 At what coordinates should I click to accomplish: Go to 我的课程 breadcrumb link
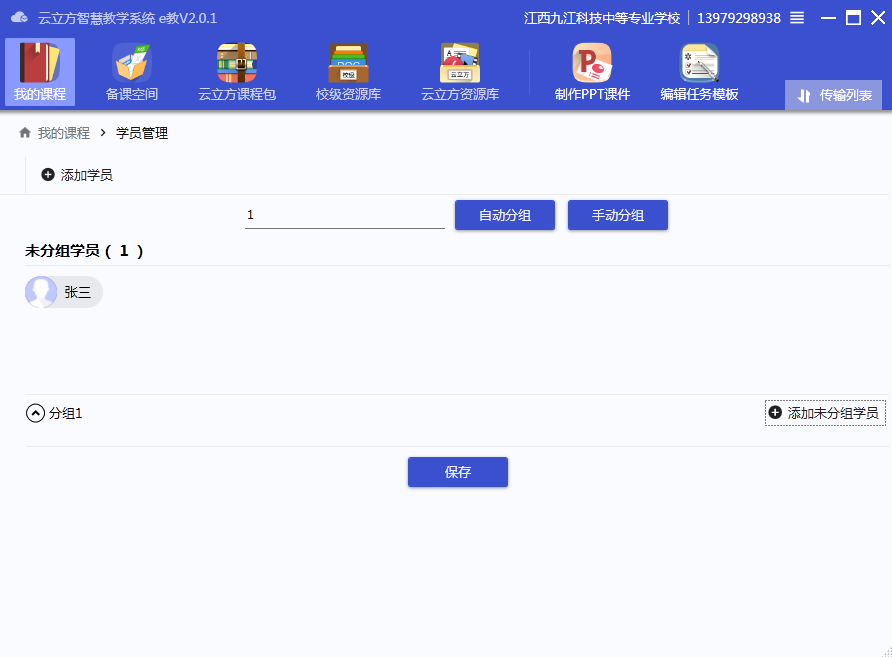[x=64, y=133]
